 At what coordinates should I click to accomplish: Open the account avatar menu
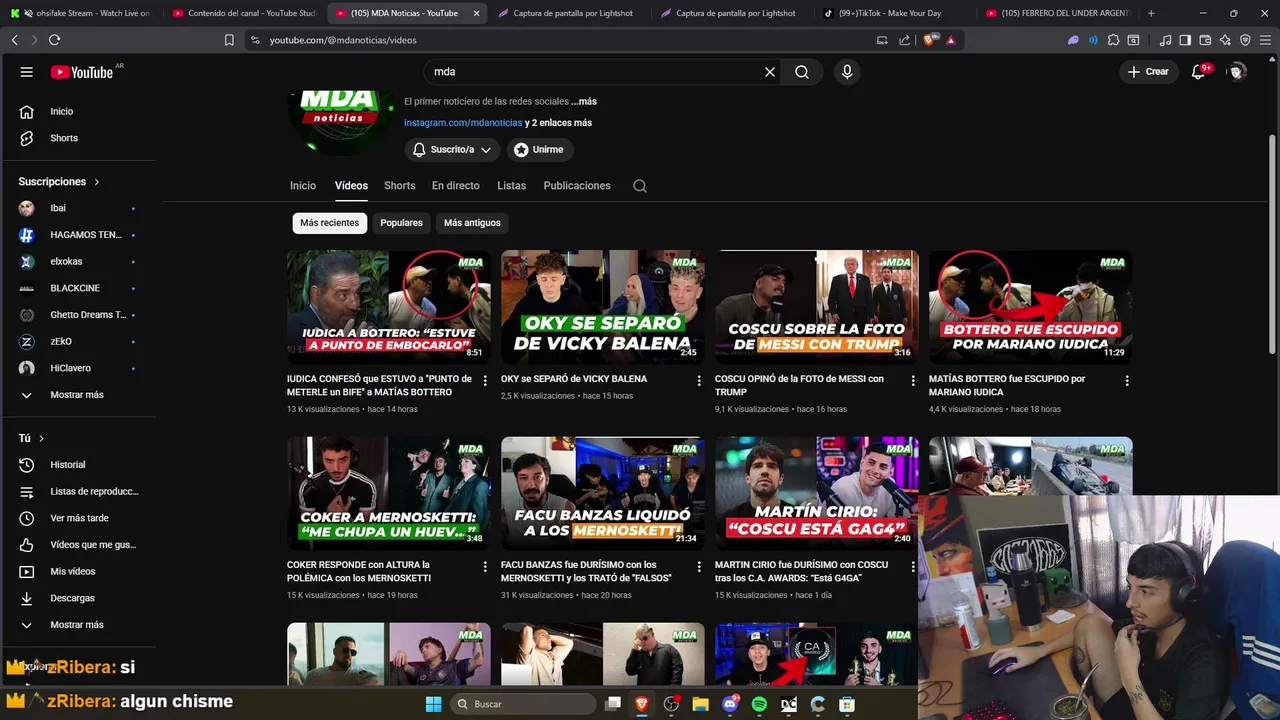[1237, 72]
